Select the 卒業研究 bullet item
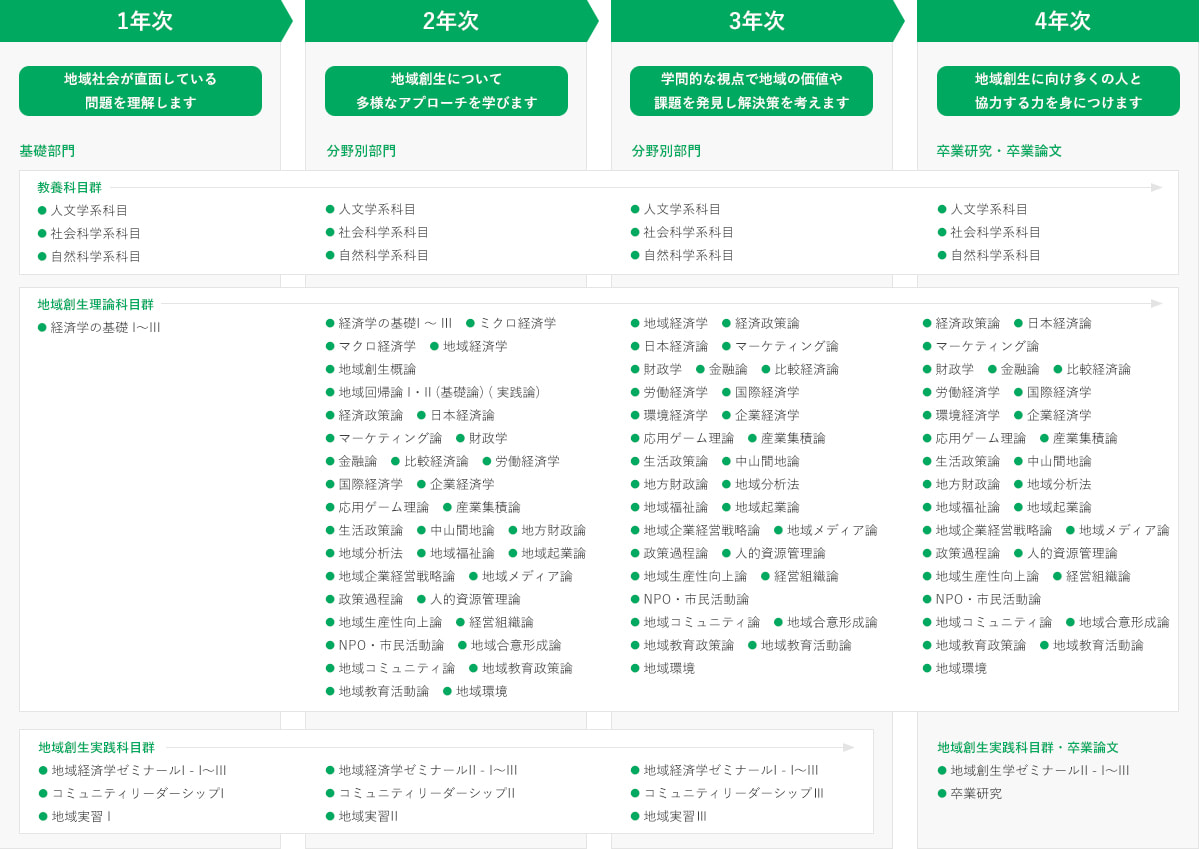 tap(976, 793)
